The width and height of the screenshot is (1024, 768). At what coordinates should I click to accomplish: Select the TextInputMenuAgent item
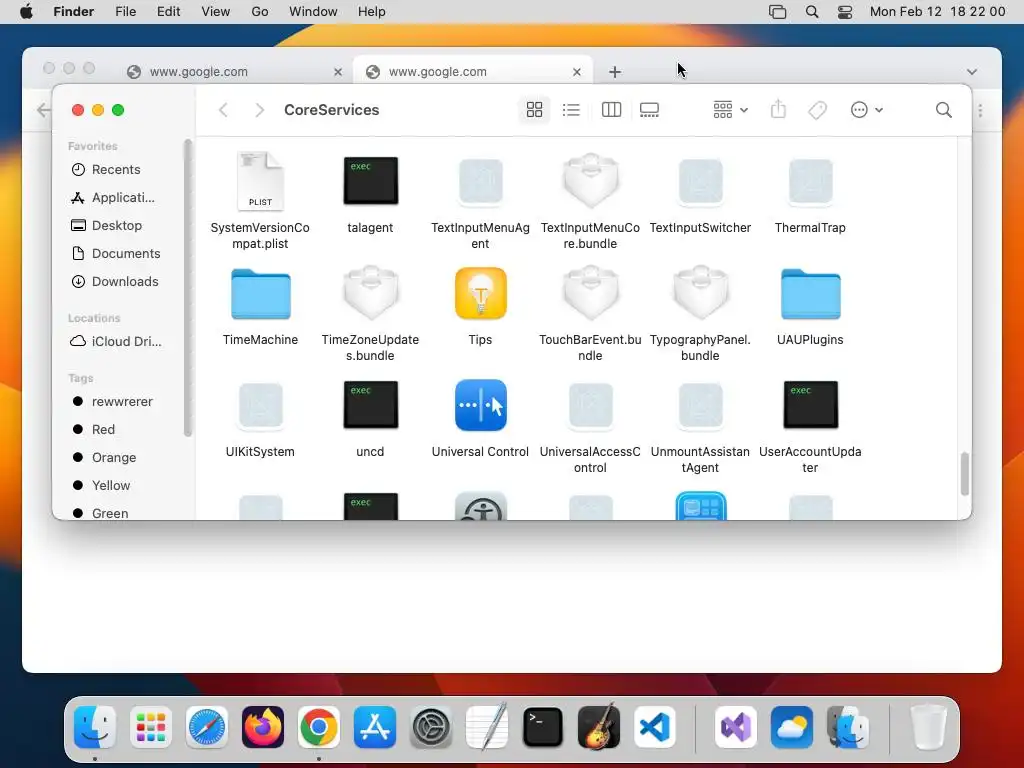pos(480,181)
